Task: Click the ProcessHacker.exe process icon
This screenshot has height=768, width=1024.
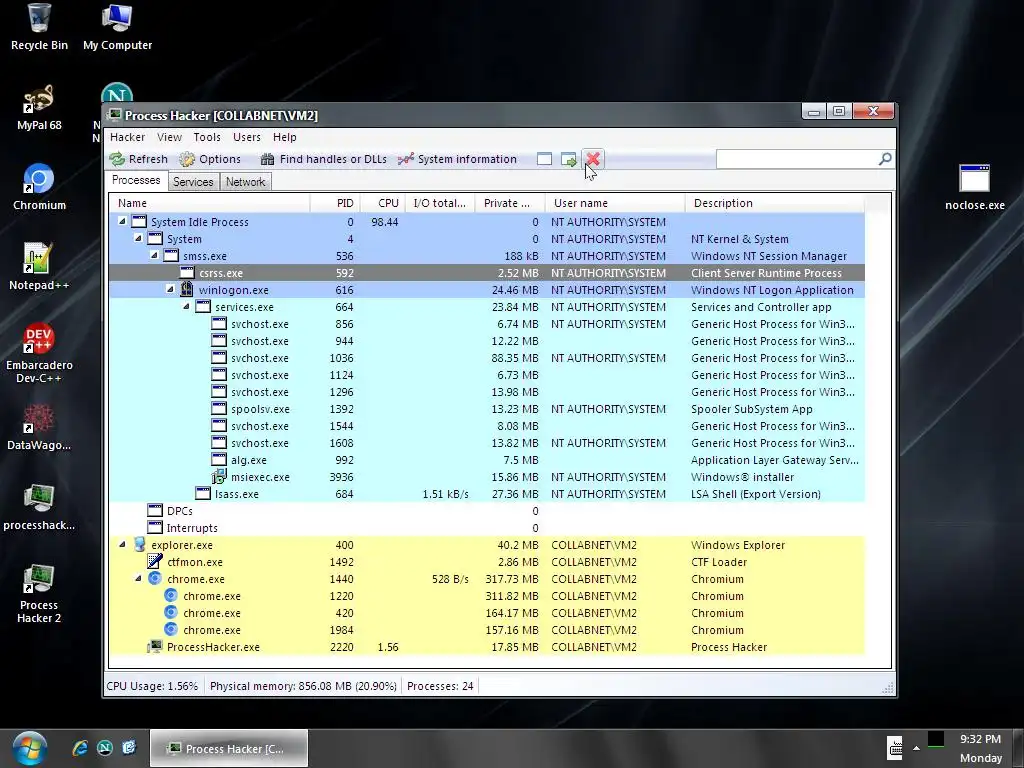Action: click(155, 647)
